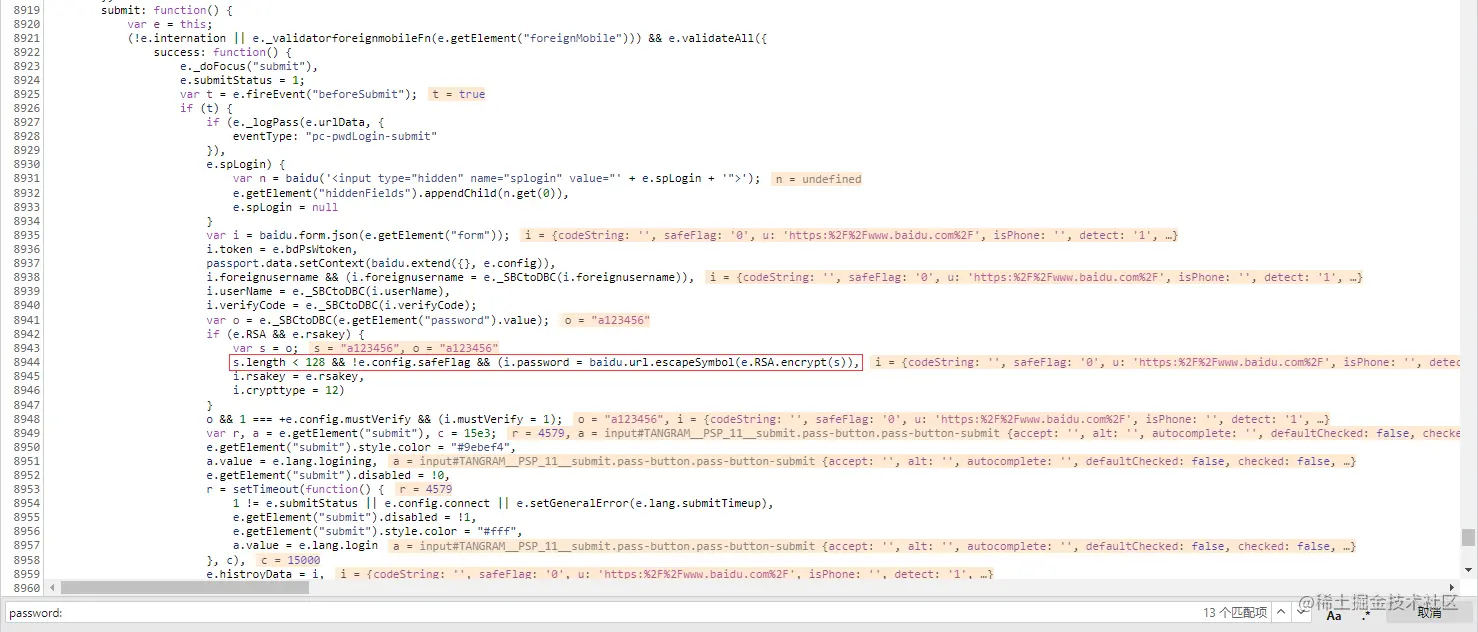
Task: Click the 取消 cancel button
Action: [x=1429, y=613]
